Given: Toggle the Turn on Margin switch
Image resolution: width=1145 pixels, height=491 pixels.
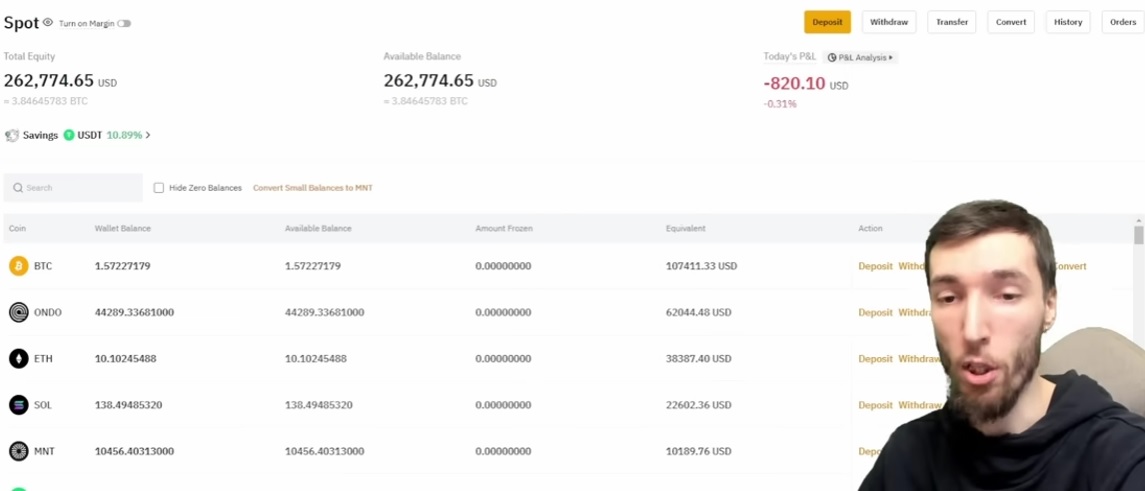Looking at the screenshot, I should tap(124, 23).
